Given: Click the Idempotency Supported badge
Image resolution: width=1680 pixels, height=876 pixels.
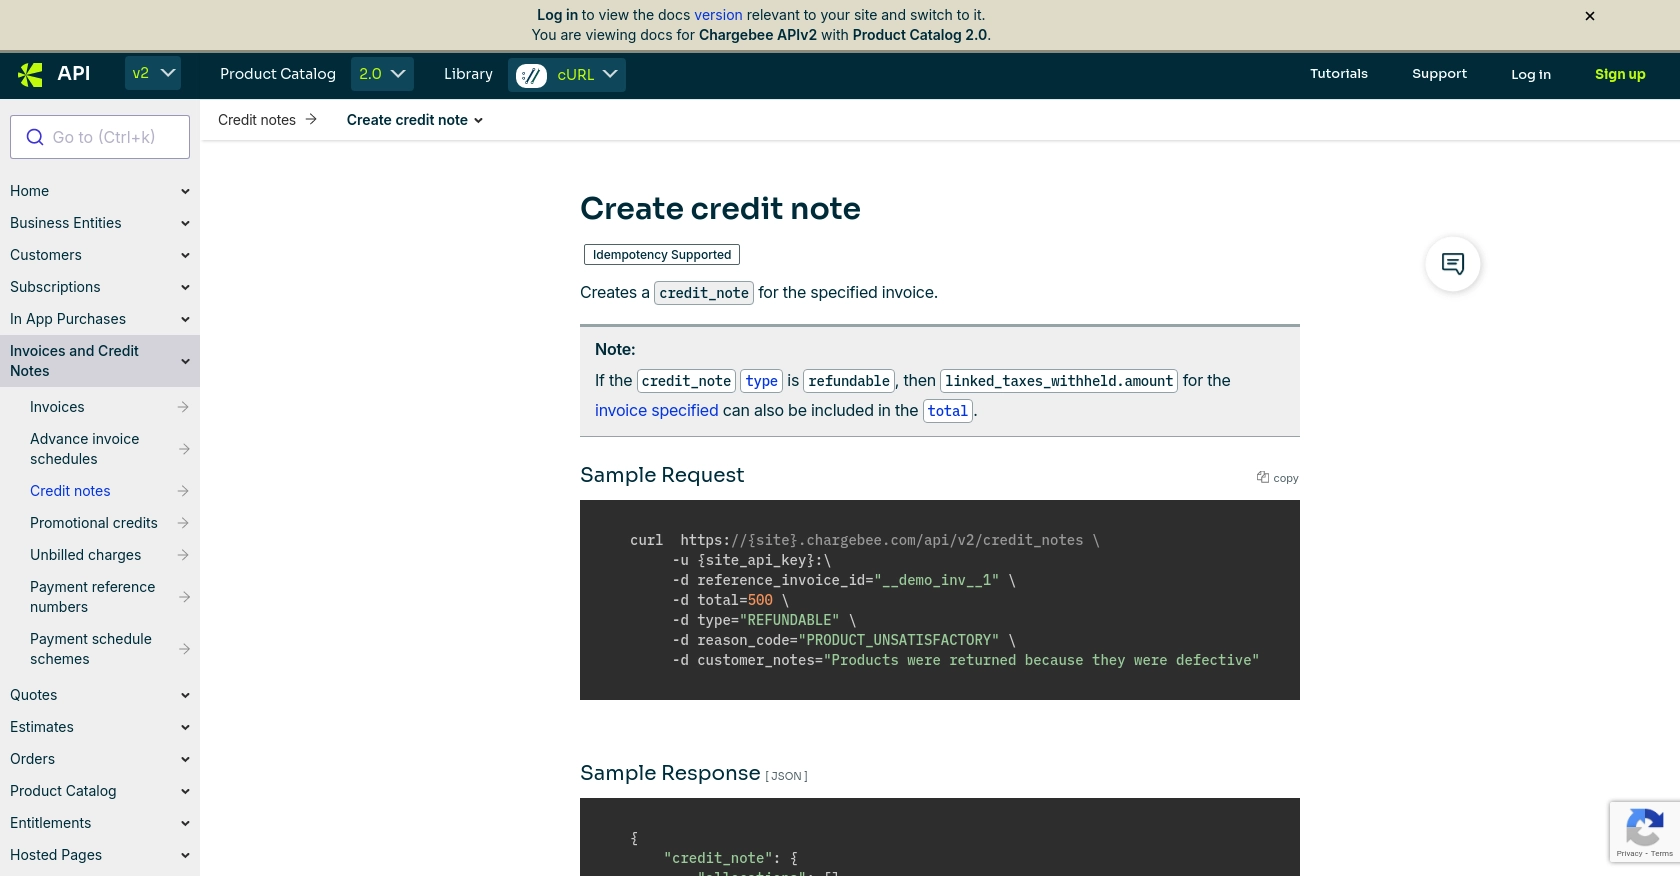Looking at the screenshot, I should tap(662, 255).
